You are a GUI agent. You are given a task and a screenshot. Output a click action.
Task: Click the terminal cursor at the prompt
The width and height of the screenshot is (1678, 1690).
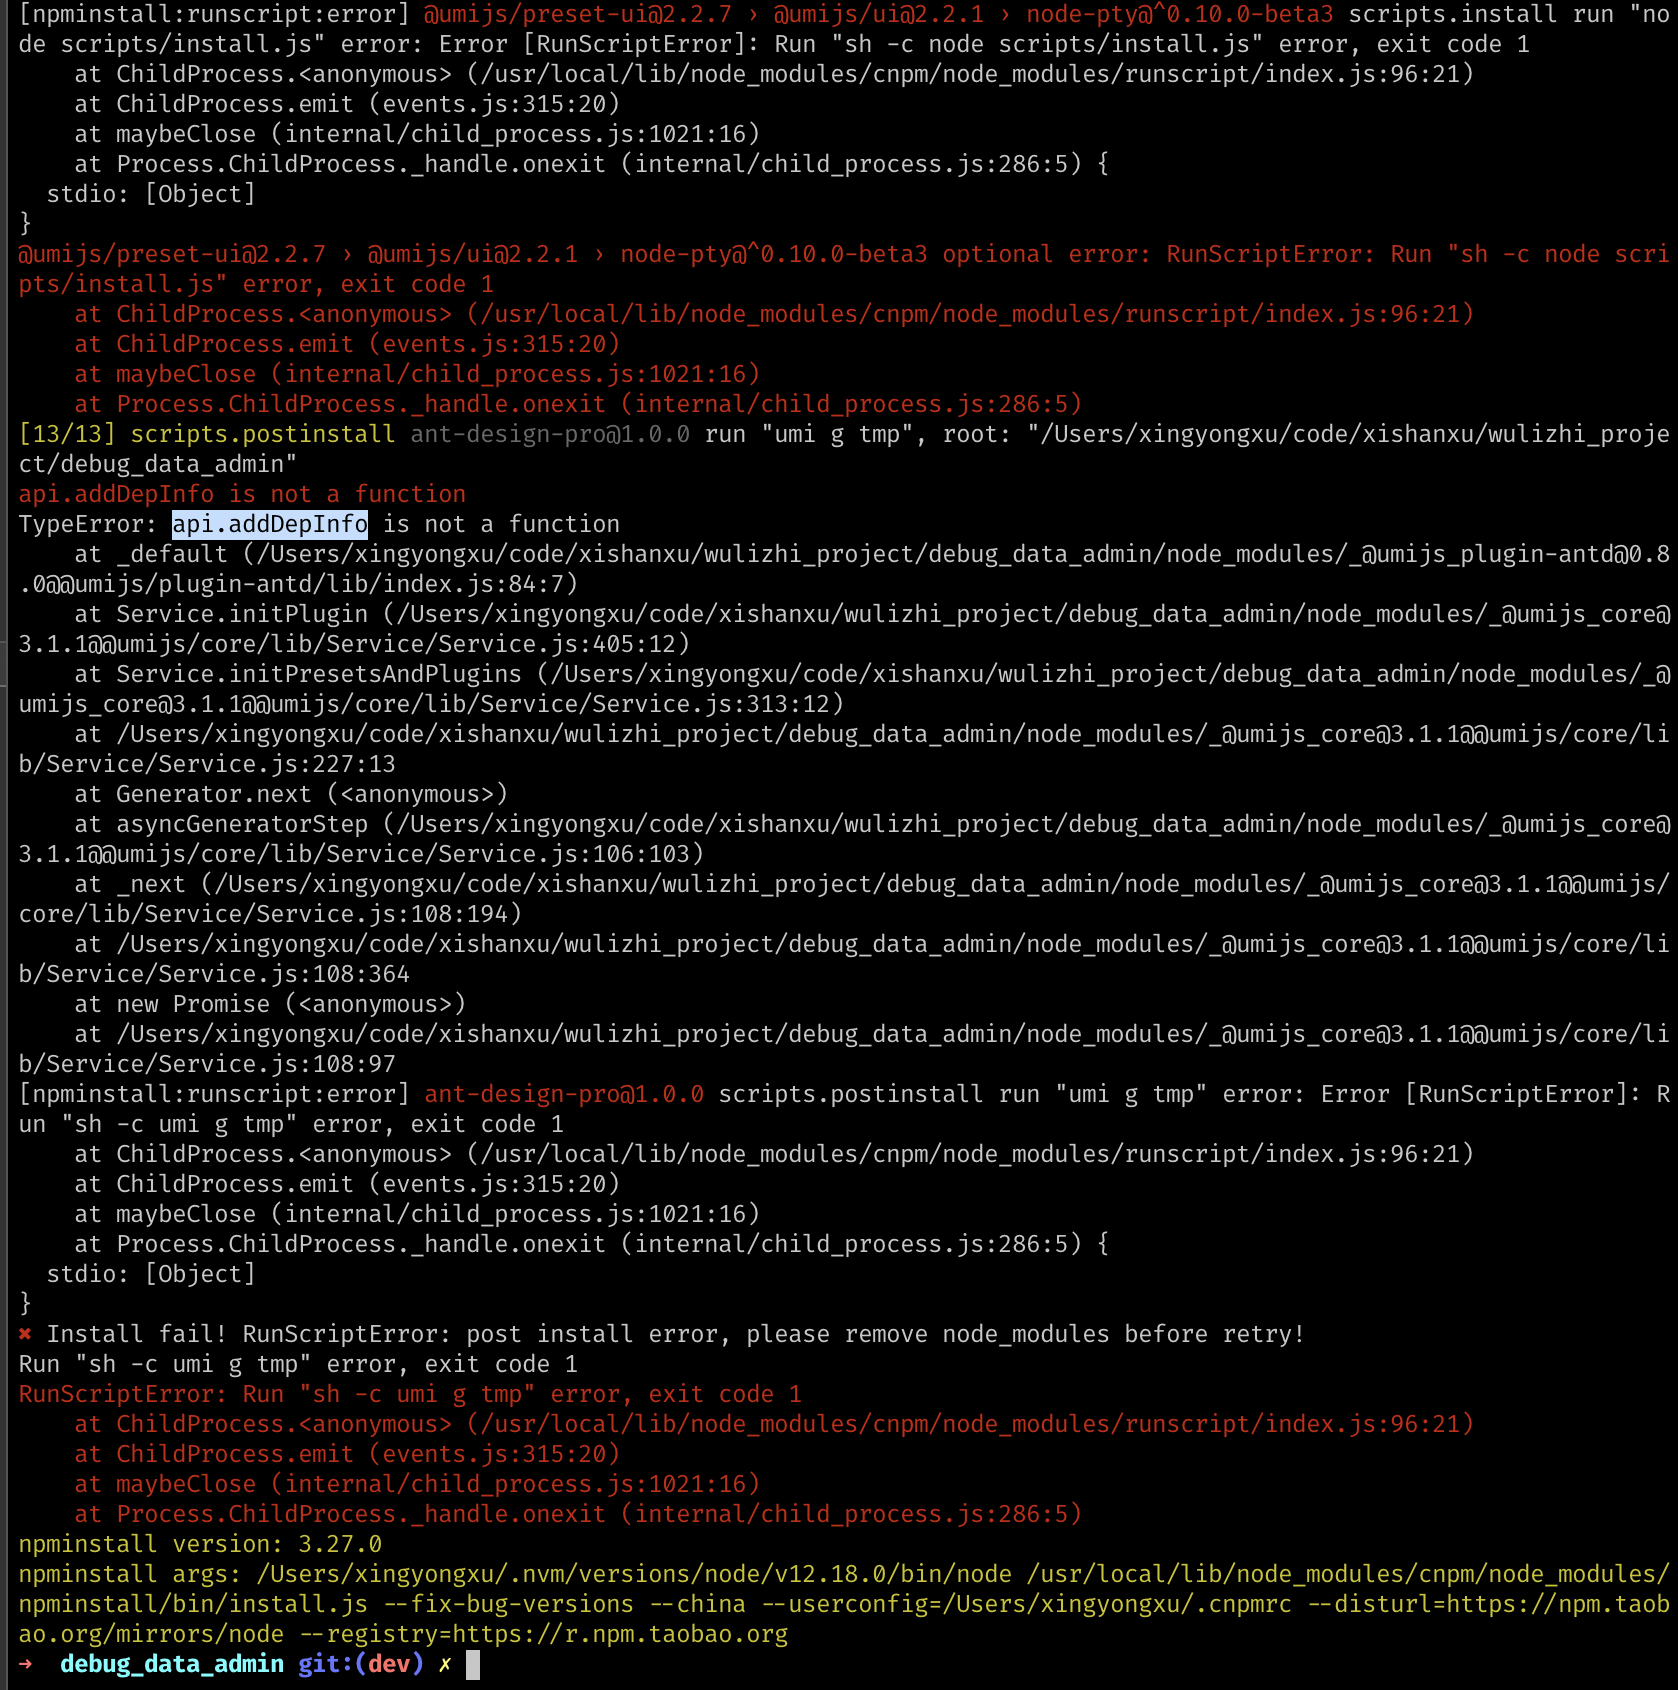point(473,1664)
